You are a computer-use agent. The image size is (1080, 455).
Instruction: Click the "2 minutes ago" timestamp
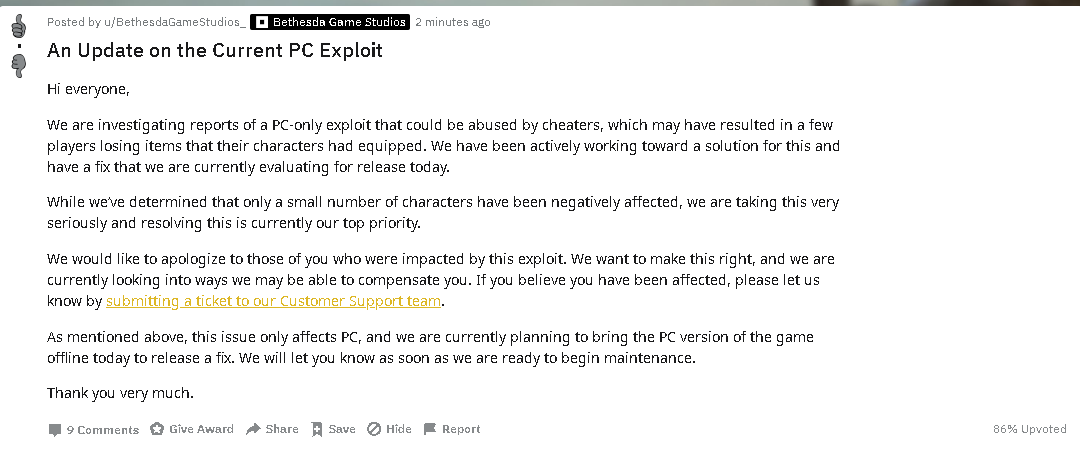[453, 22]
